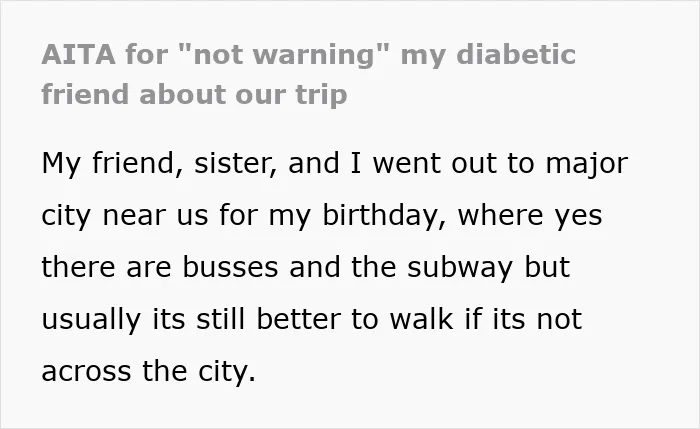Click the word "birthday," in the post body
700x429 pixels.
point(384,215)
